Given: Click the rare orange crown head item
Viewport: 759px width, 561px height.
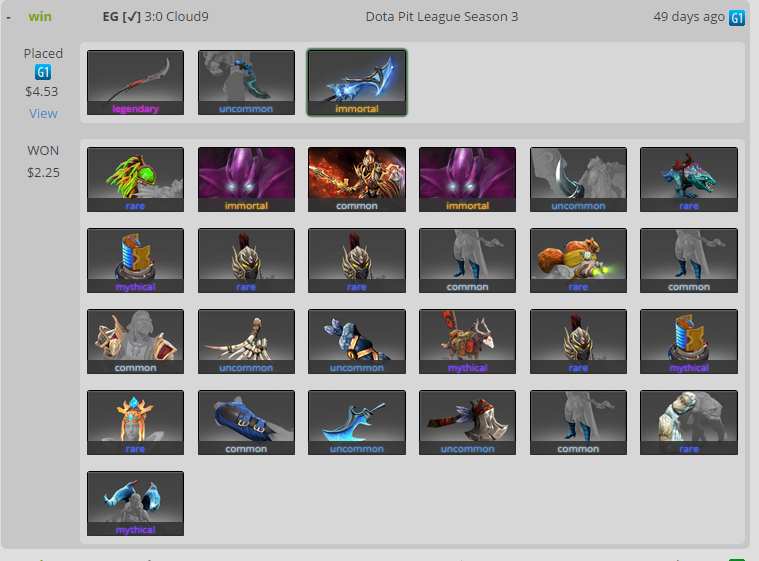Looking at the screenshot, I should pos(136,423).
